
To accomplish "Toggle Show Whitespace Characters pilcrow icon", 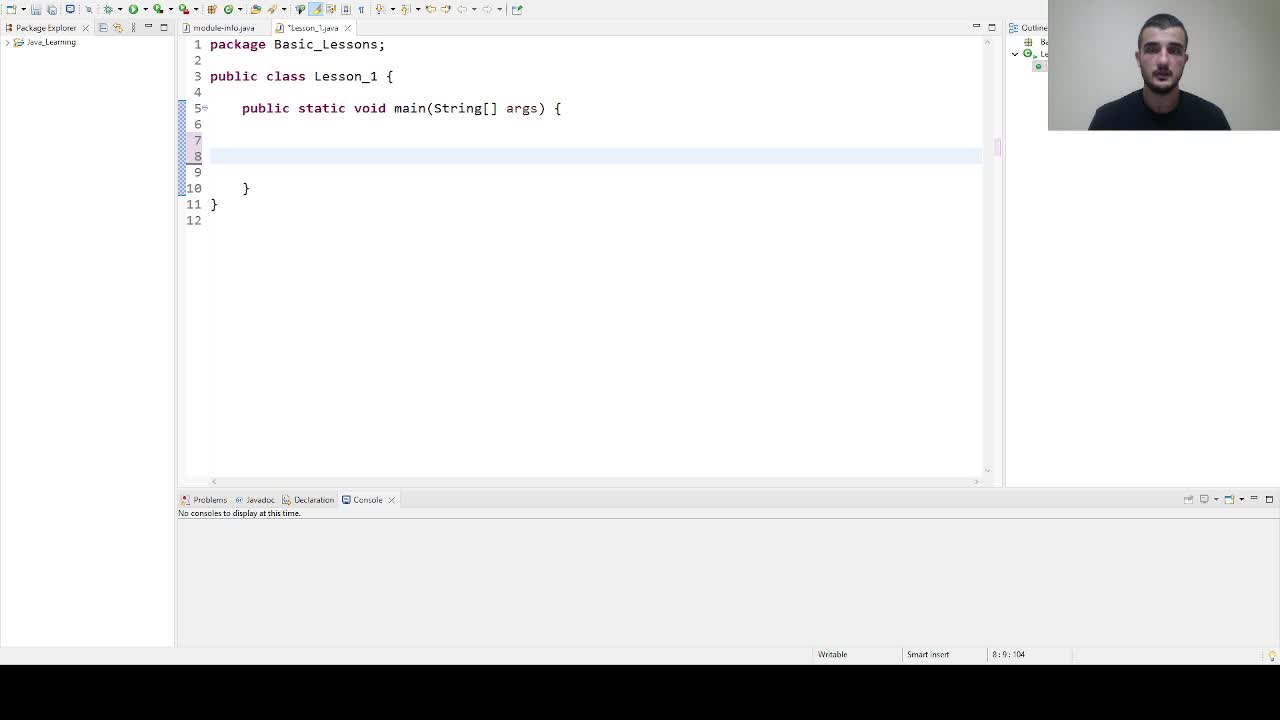I will click(361, 9).
